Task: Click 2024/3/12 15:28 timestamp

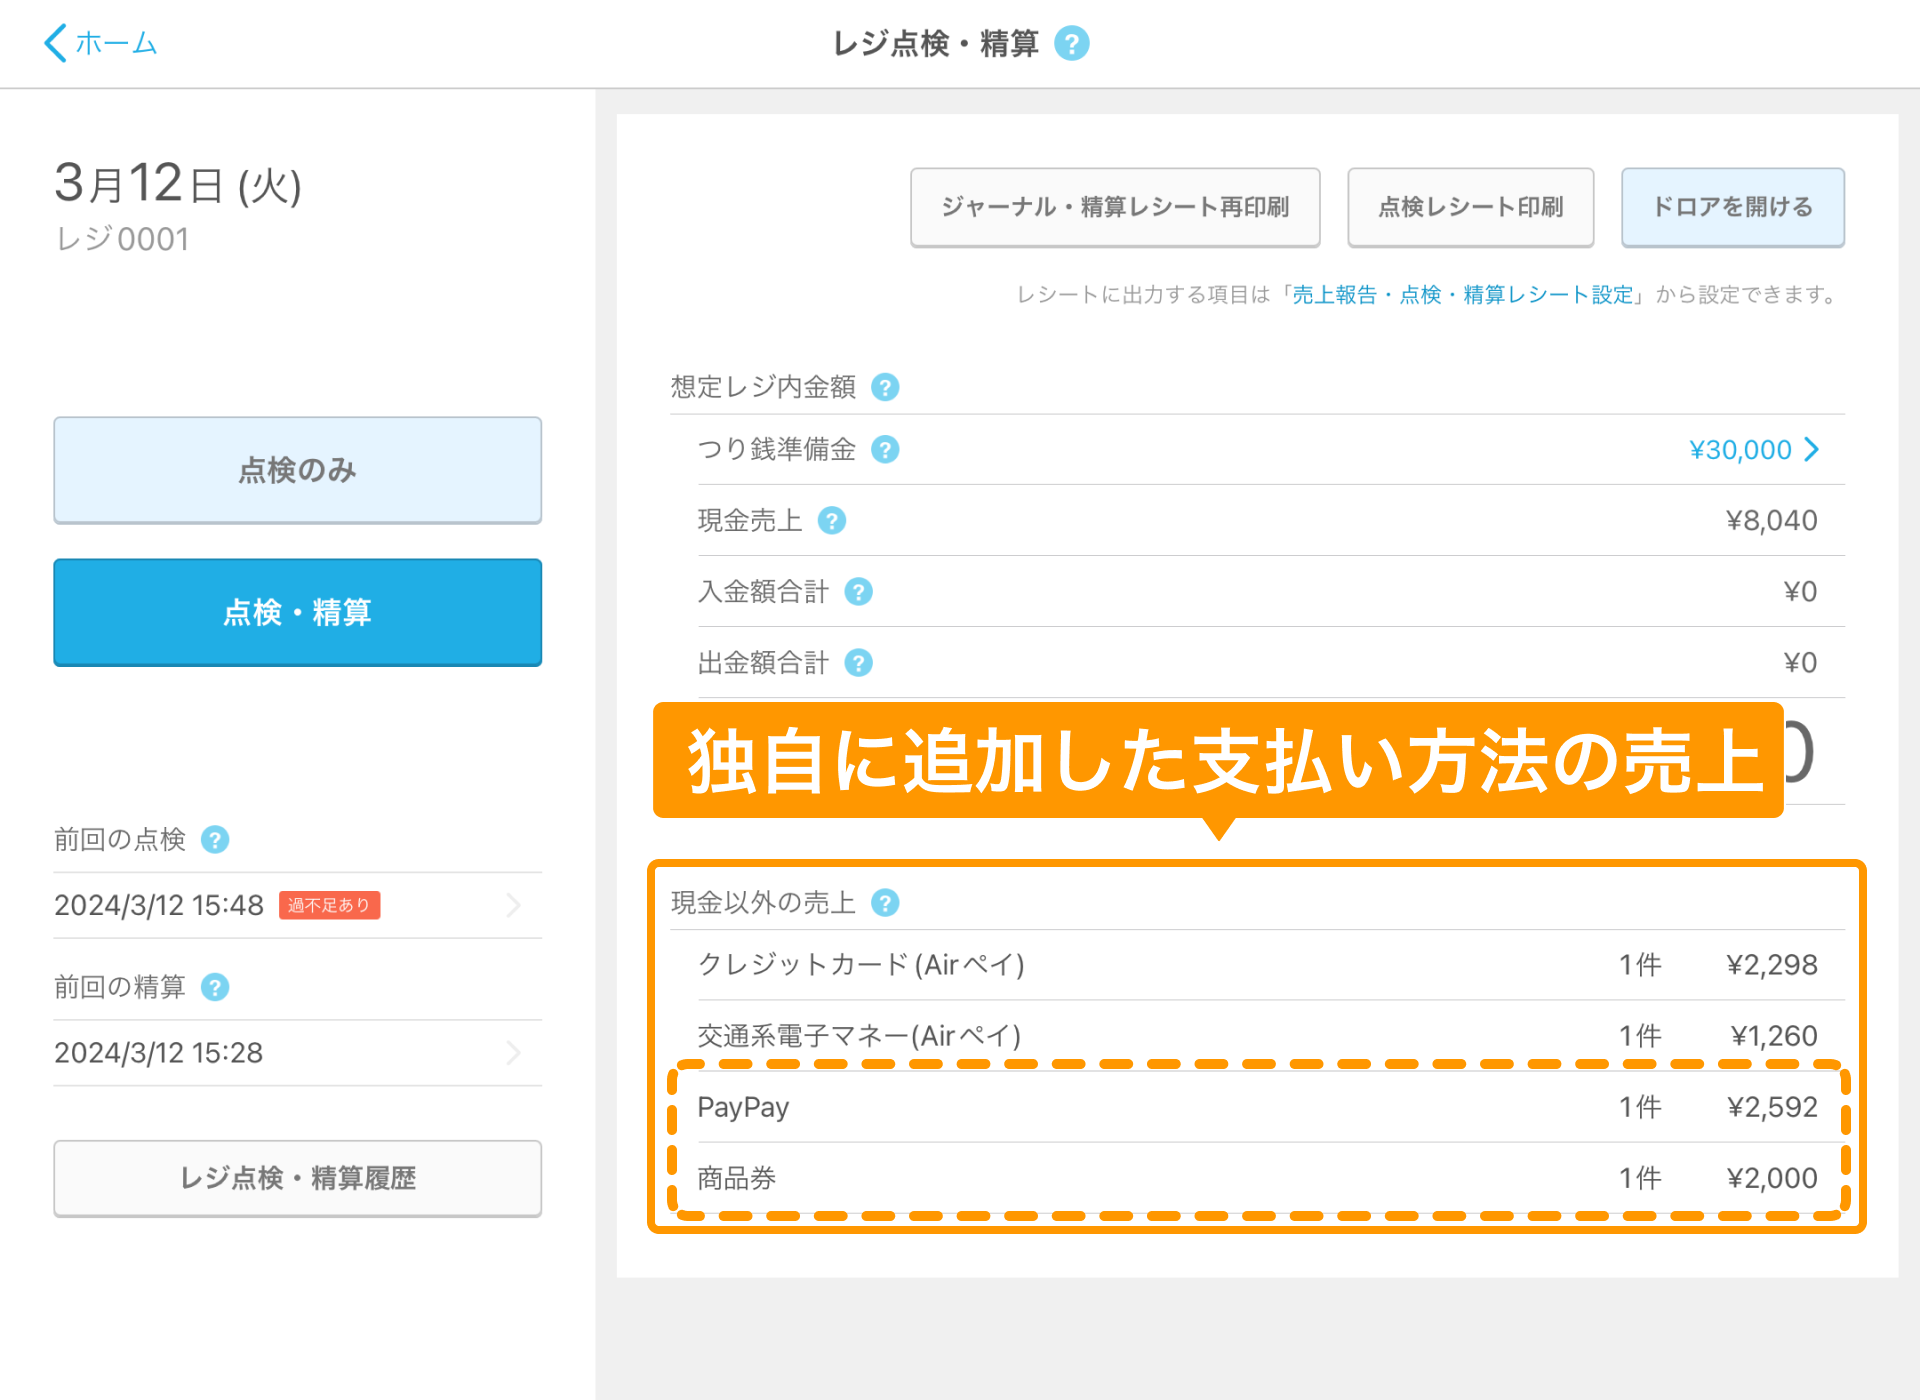Action: tap(158, 1053)
